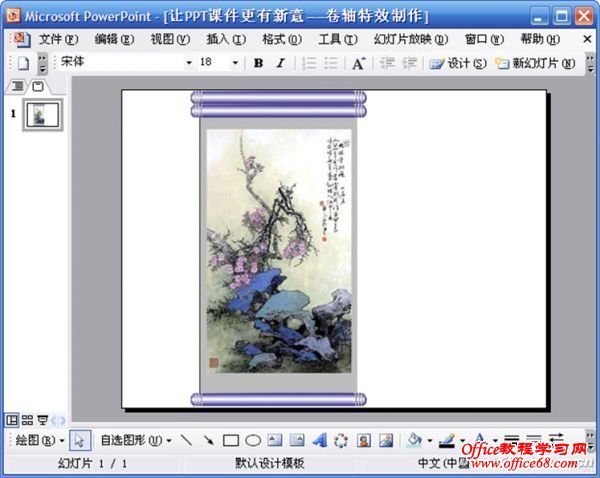This screenshot has height=478, width=600.
Task: Open the font name dropdown 宋体
Action: [x=188, y=63]
